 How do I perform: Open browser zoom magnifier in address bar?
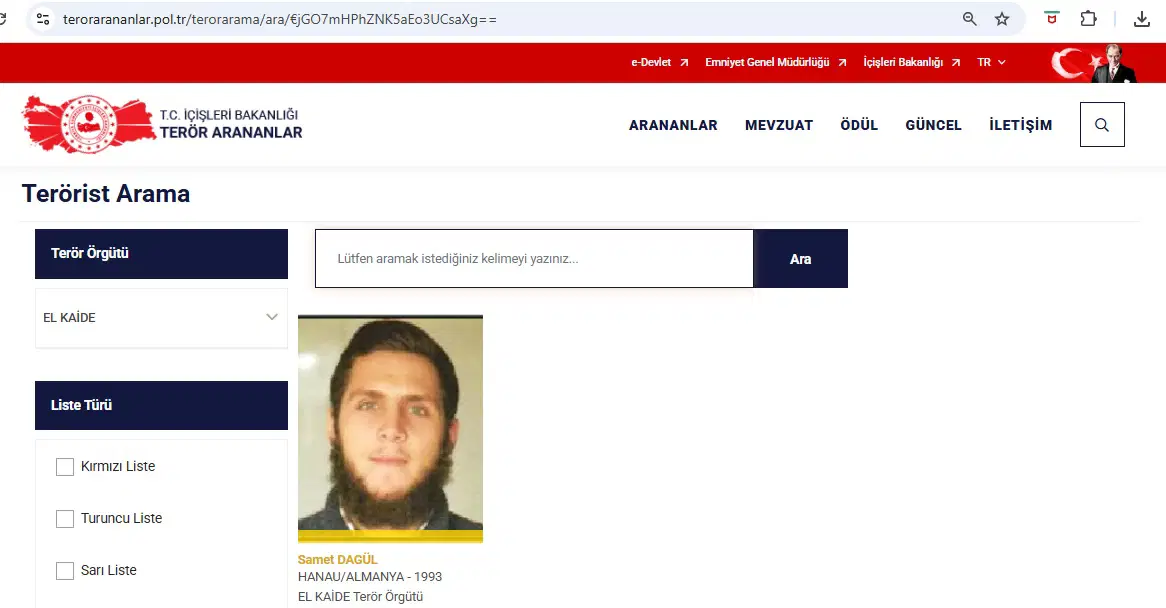(x=970, y=19)
